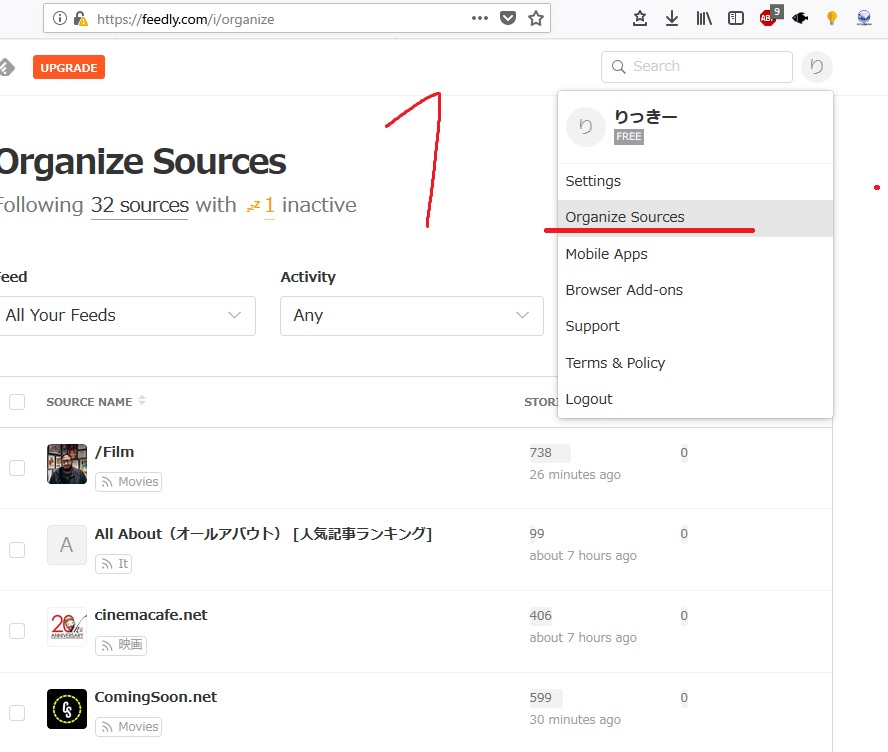Click the /Film source thumbnail

coord(67,464)
